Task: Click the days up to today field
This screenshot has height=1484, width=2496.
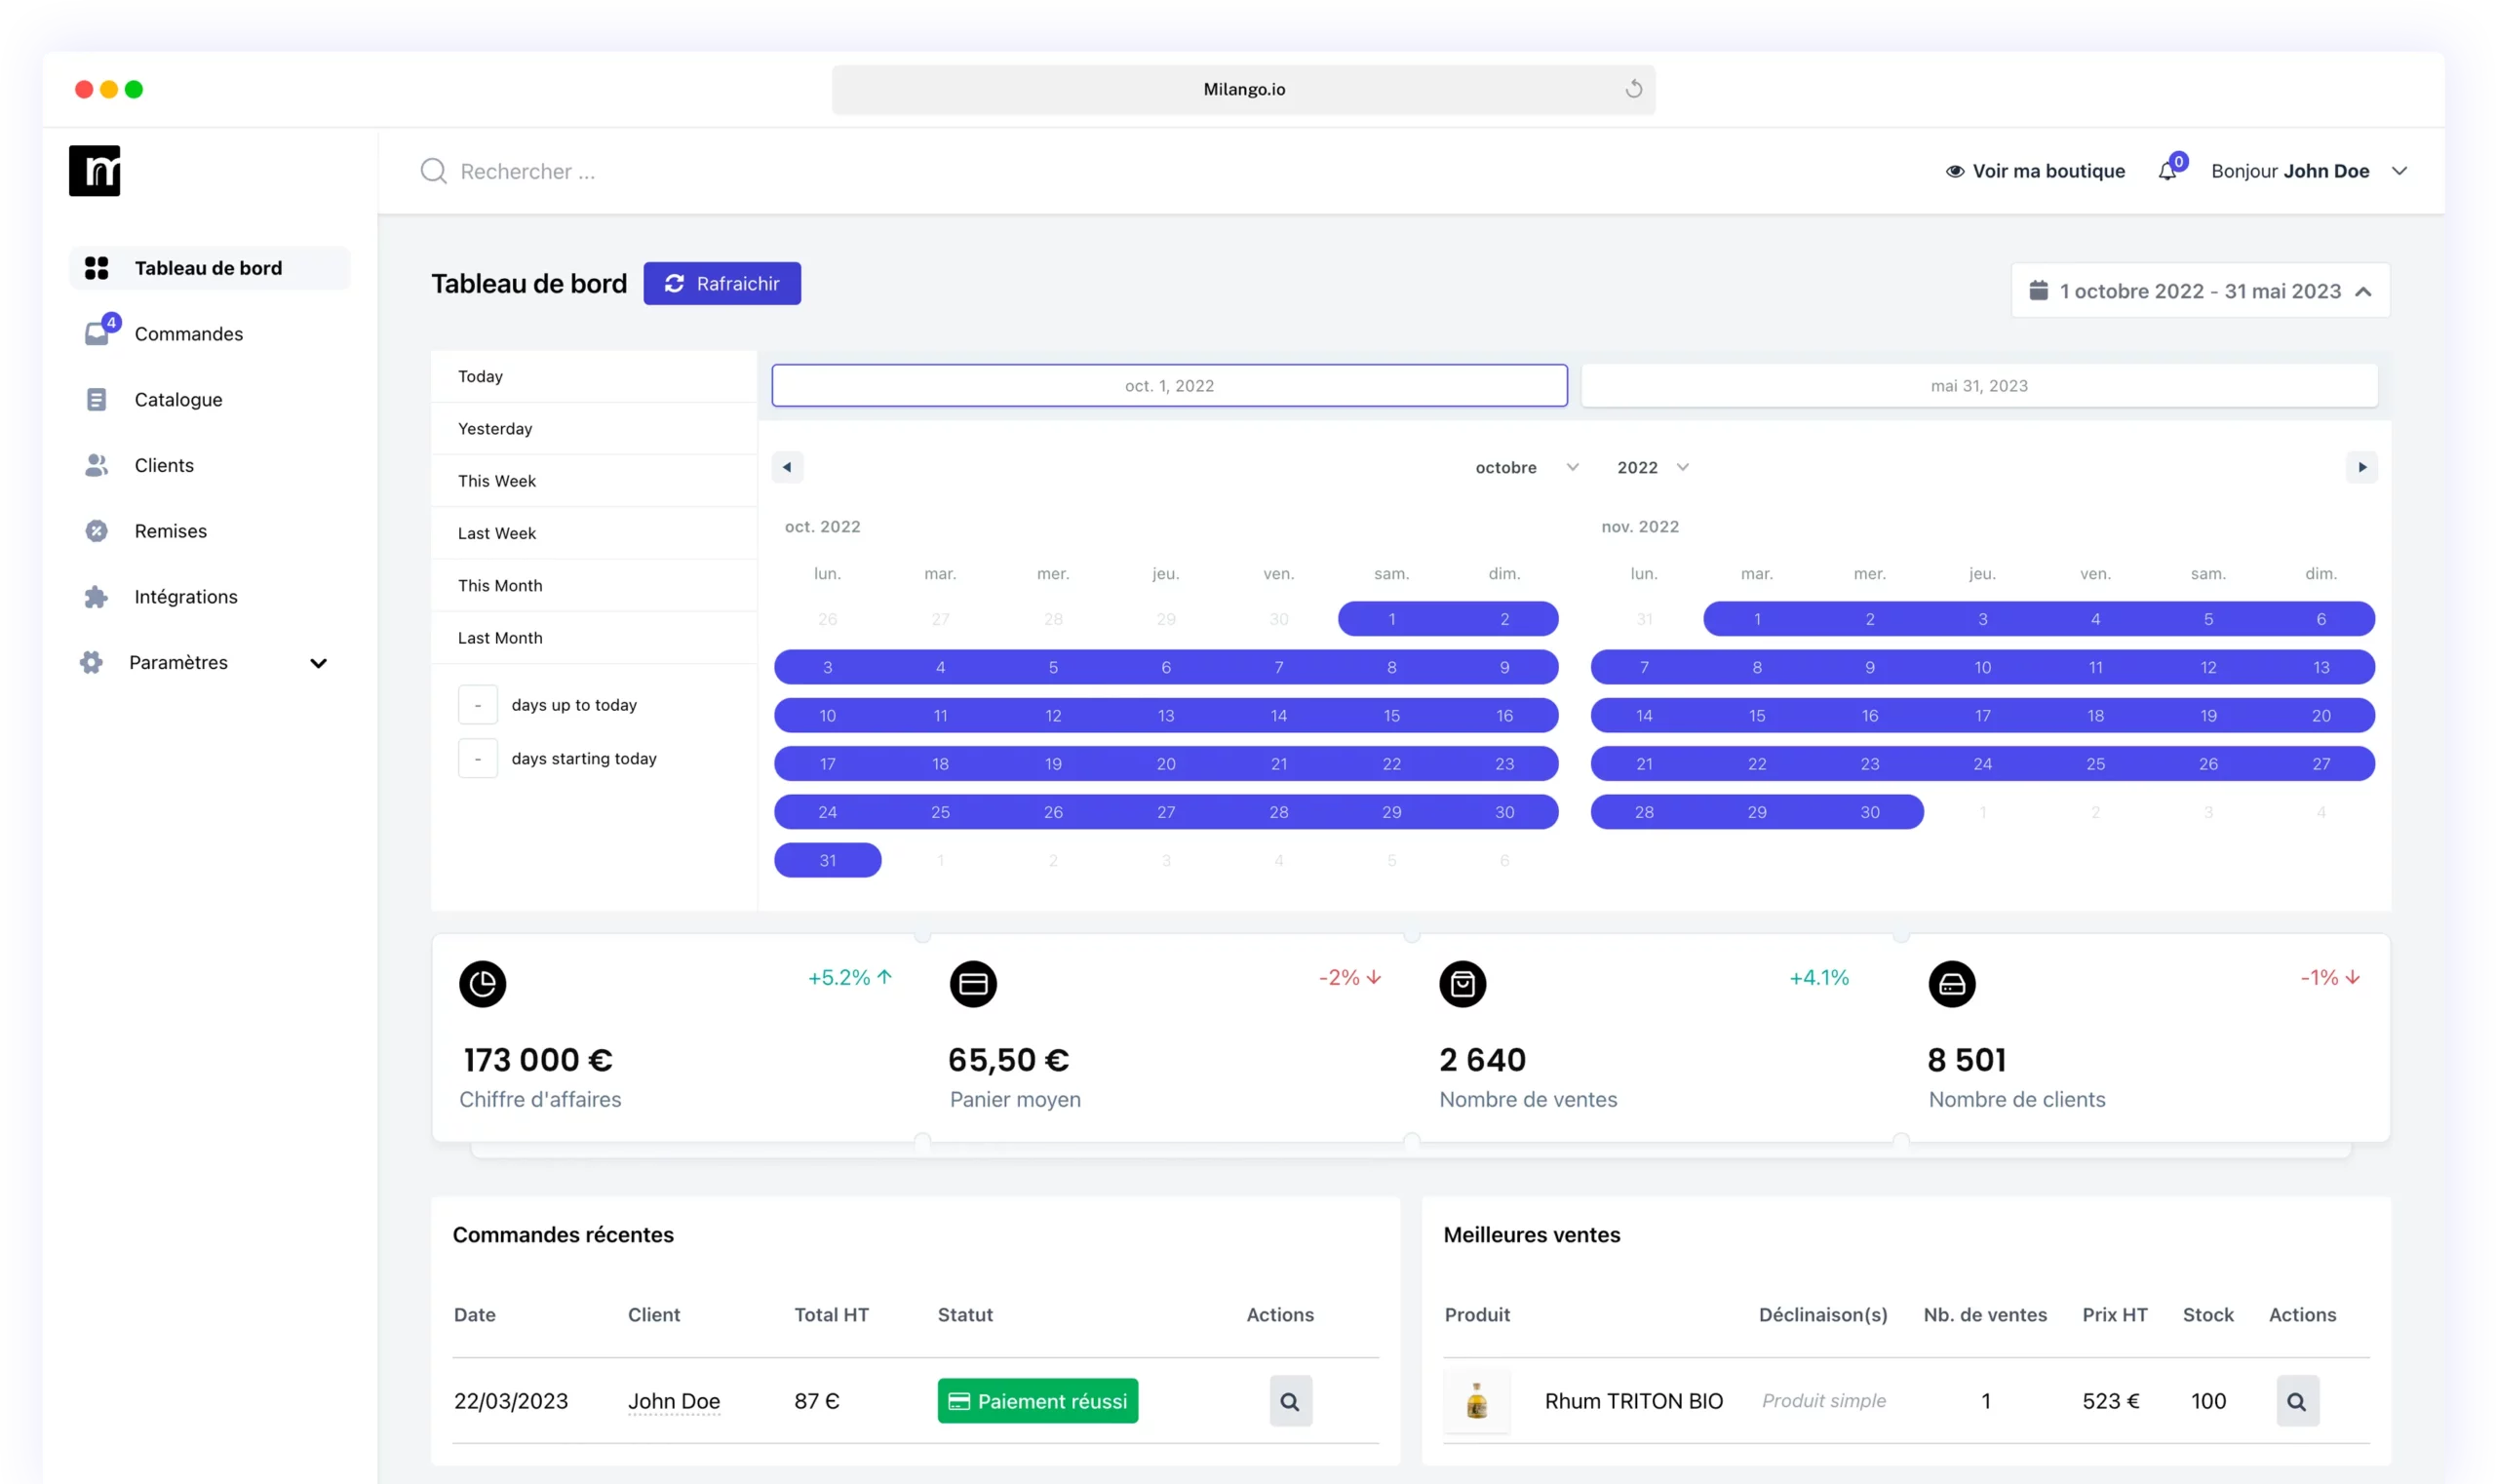Action: [478, 705]
